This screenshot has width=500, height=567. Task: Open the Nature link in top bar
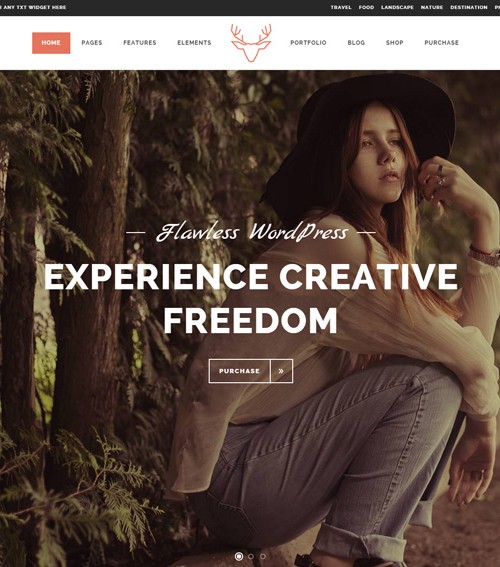pos(432,7)
